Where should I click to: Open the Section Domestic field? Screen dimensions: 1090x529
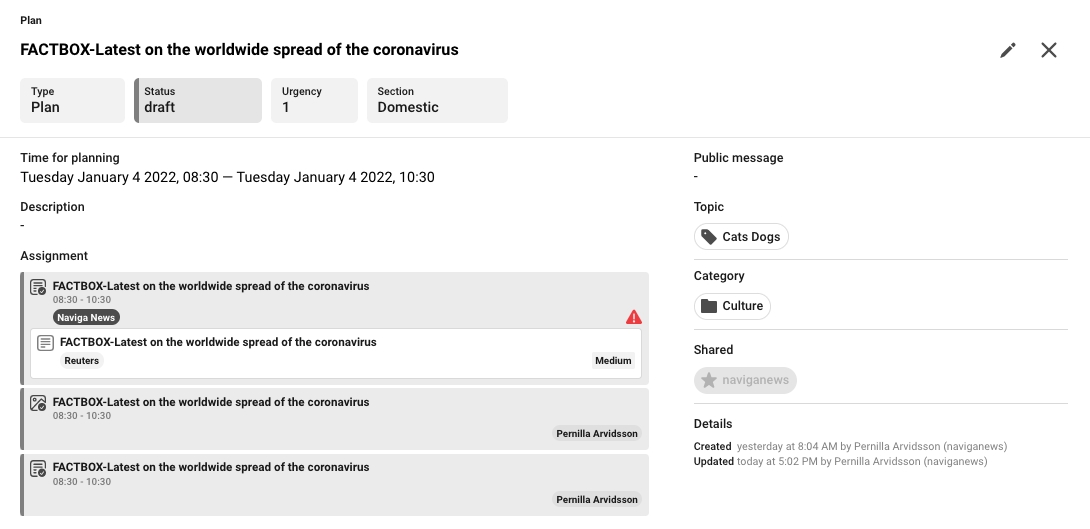(x=437, y=100)
